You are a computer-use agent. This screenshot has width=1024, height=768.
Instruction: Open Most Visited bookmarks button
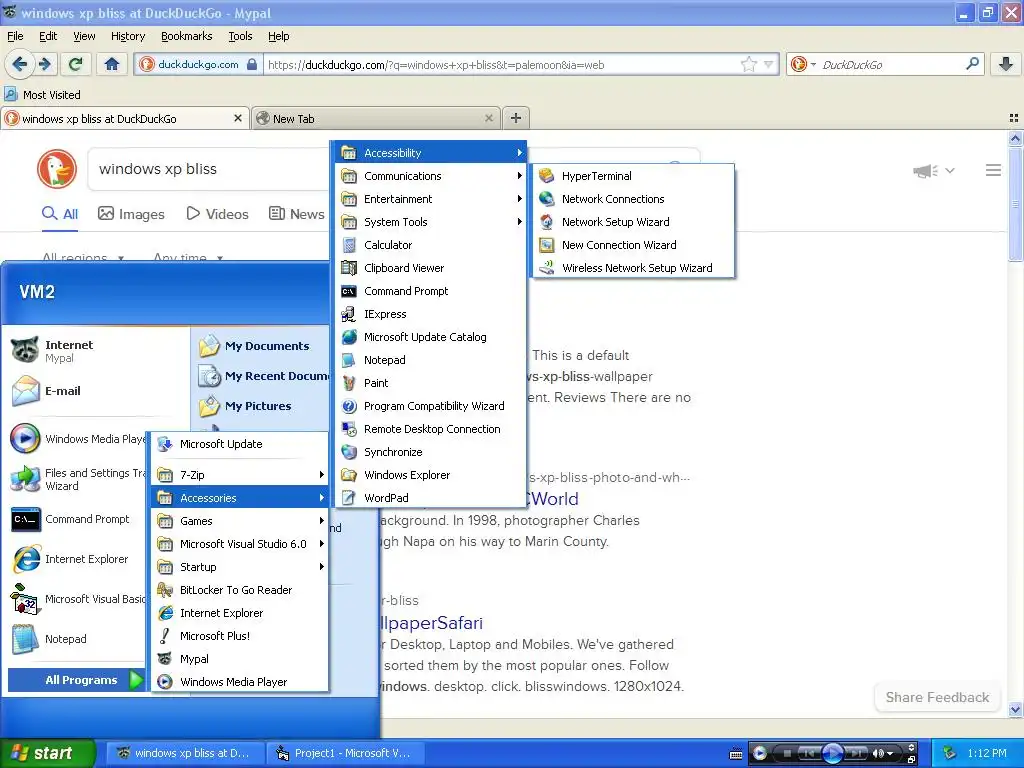pos(43,95)
